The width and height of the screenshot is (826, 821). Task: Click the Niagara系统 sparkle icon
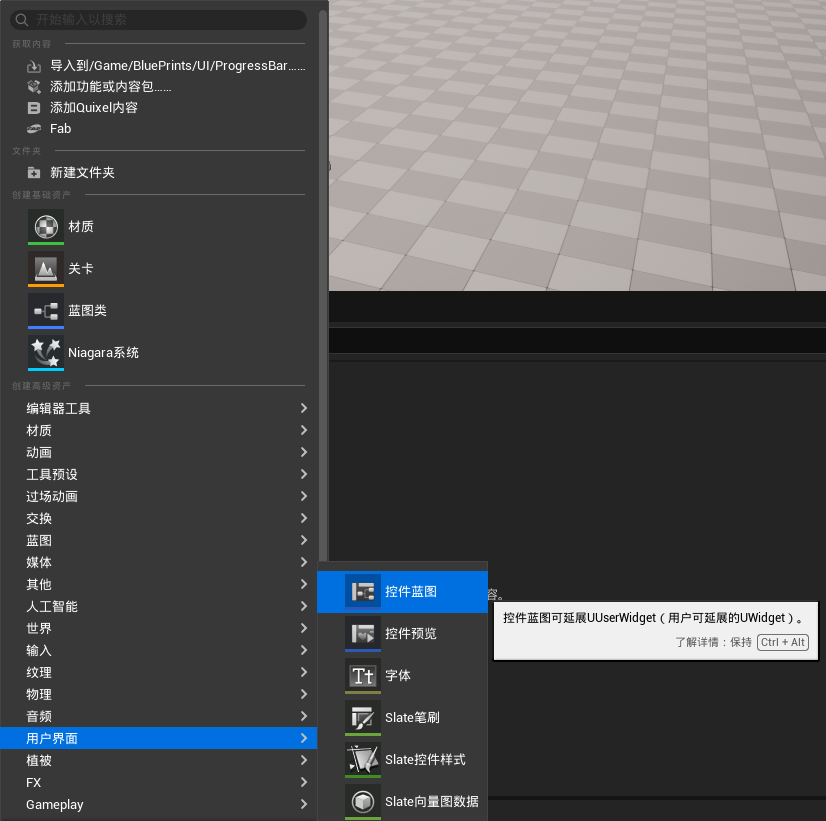46,353
